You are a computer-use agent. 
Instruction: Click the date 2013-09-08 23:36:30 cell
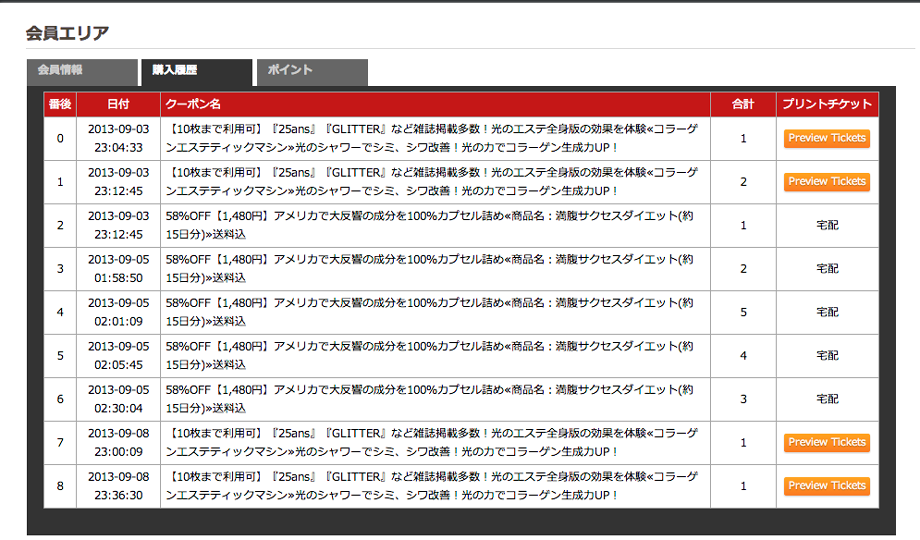pos(118,486)
